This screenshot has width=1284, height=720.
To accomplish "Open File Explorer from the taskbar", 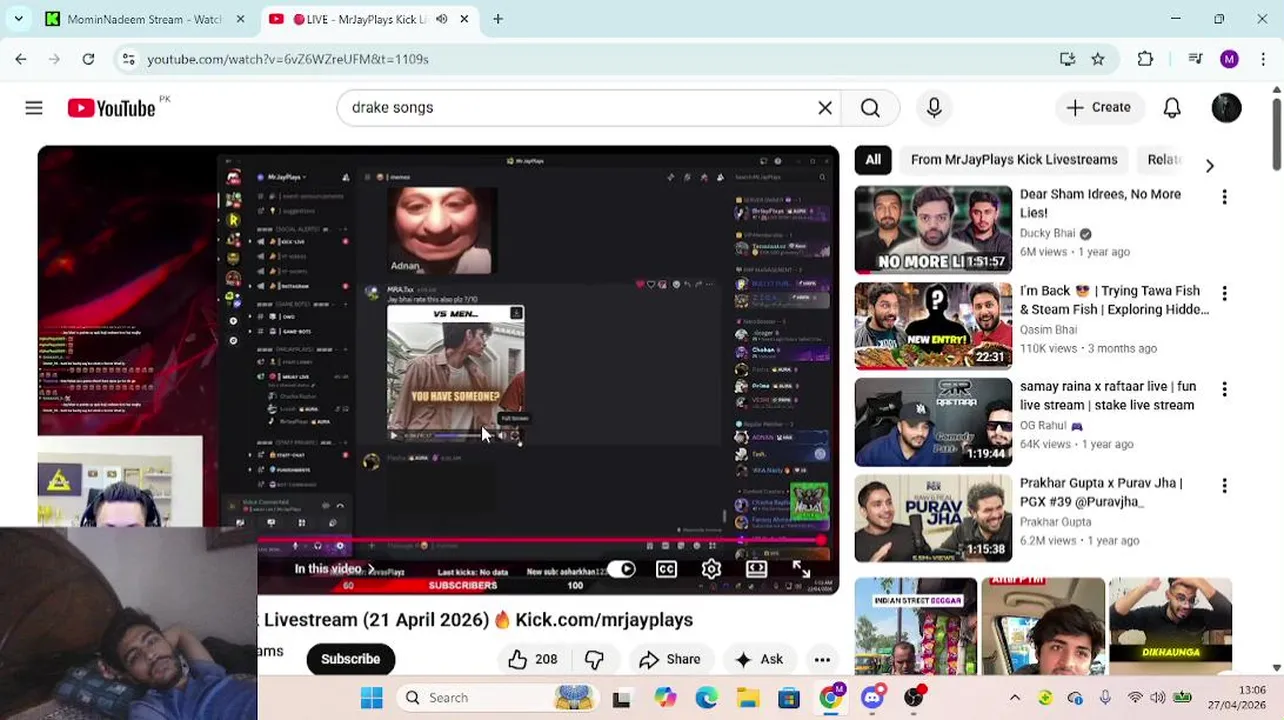I will click(x=747, y=698).
